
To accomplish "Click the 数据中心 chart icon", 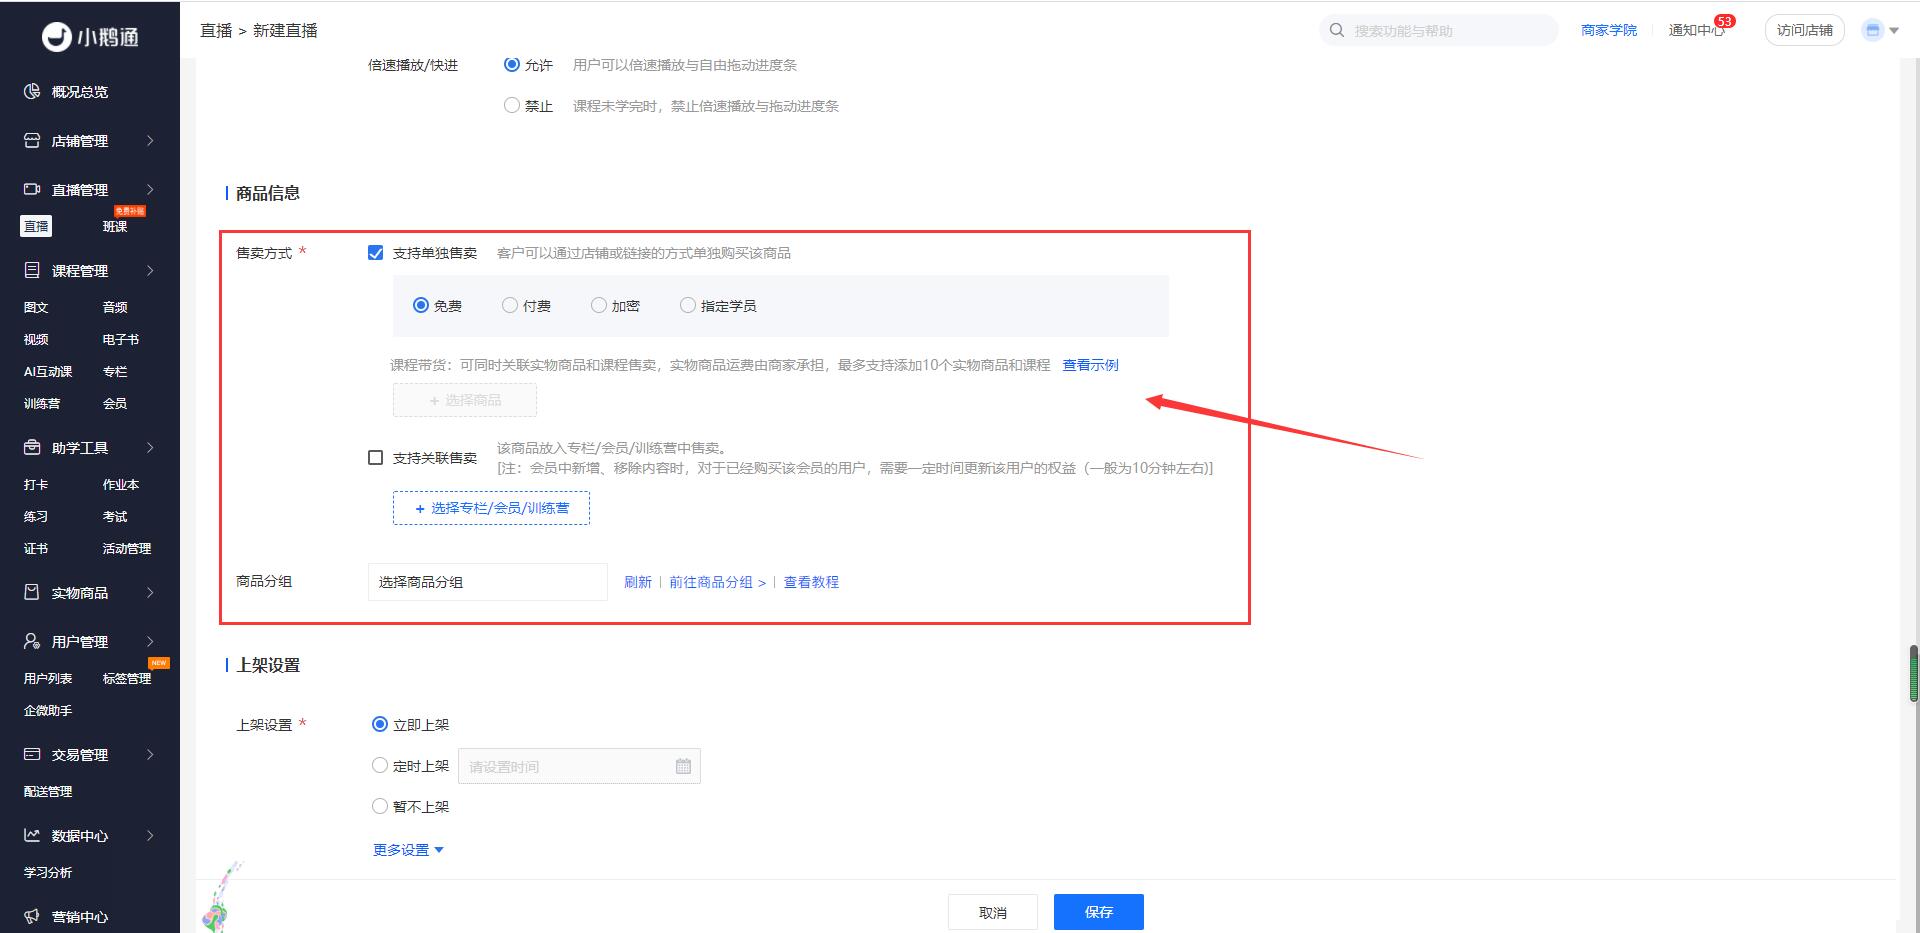I will 32,835.
